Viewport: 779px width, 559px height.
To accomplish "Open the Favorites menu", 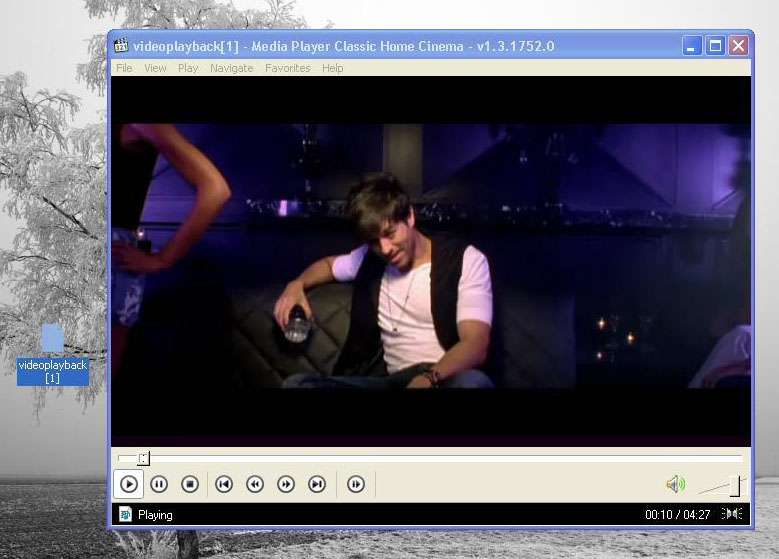I will (x=288, y=68).
